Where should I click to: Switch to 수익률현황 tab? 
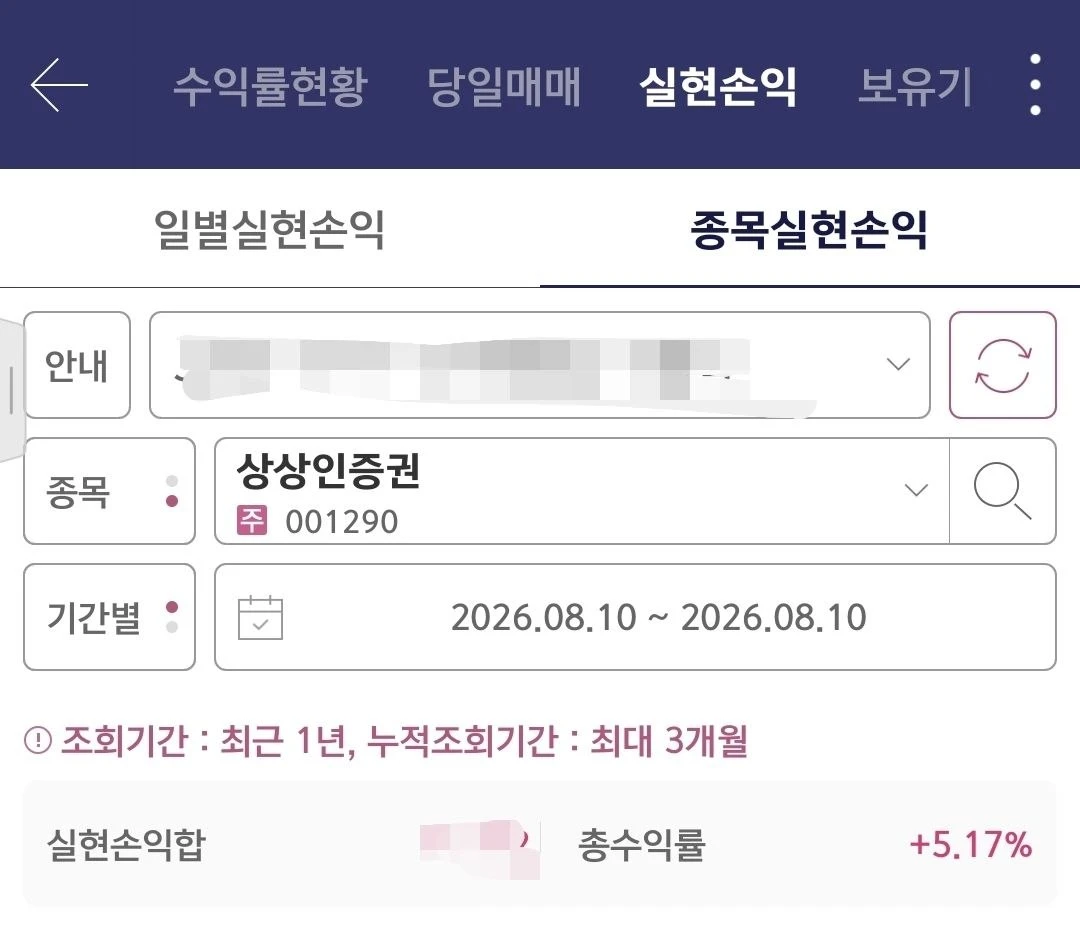[x=270, y=87]
